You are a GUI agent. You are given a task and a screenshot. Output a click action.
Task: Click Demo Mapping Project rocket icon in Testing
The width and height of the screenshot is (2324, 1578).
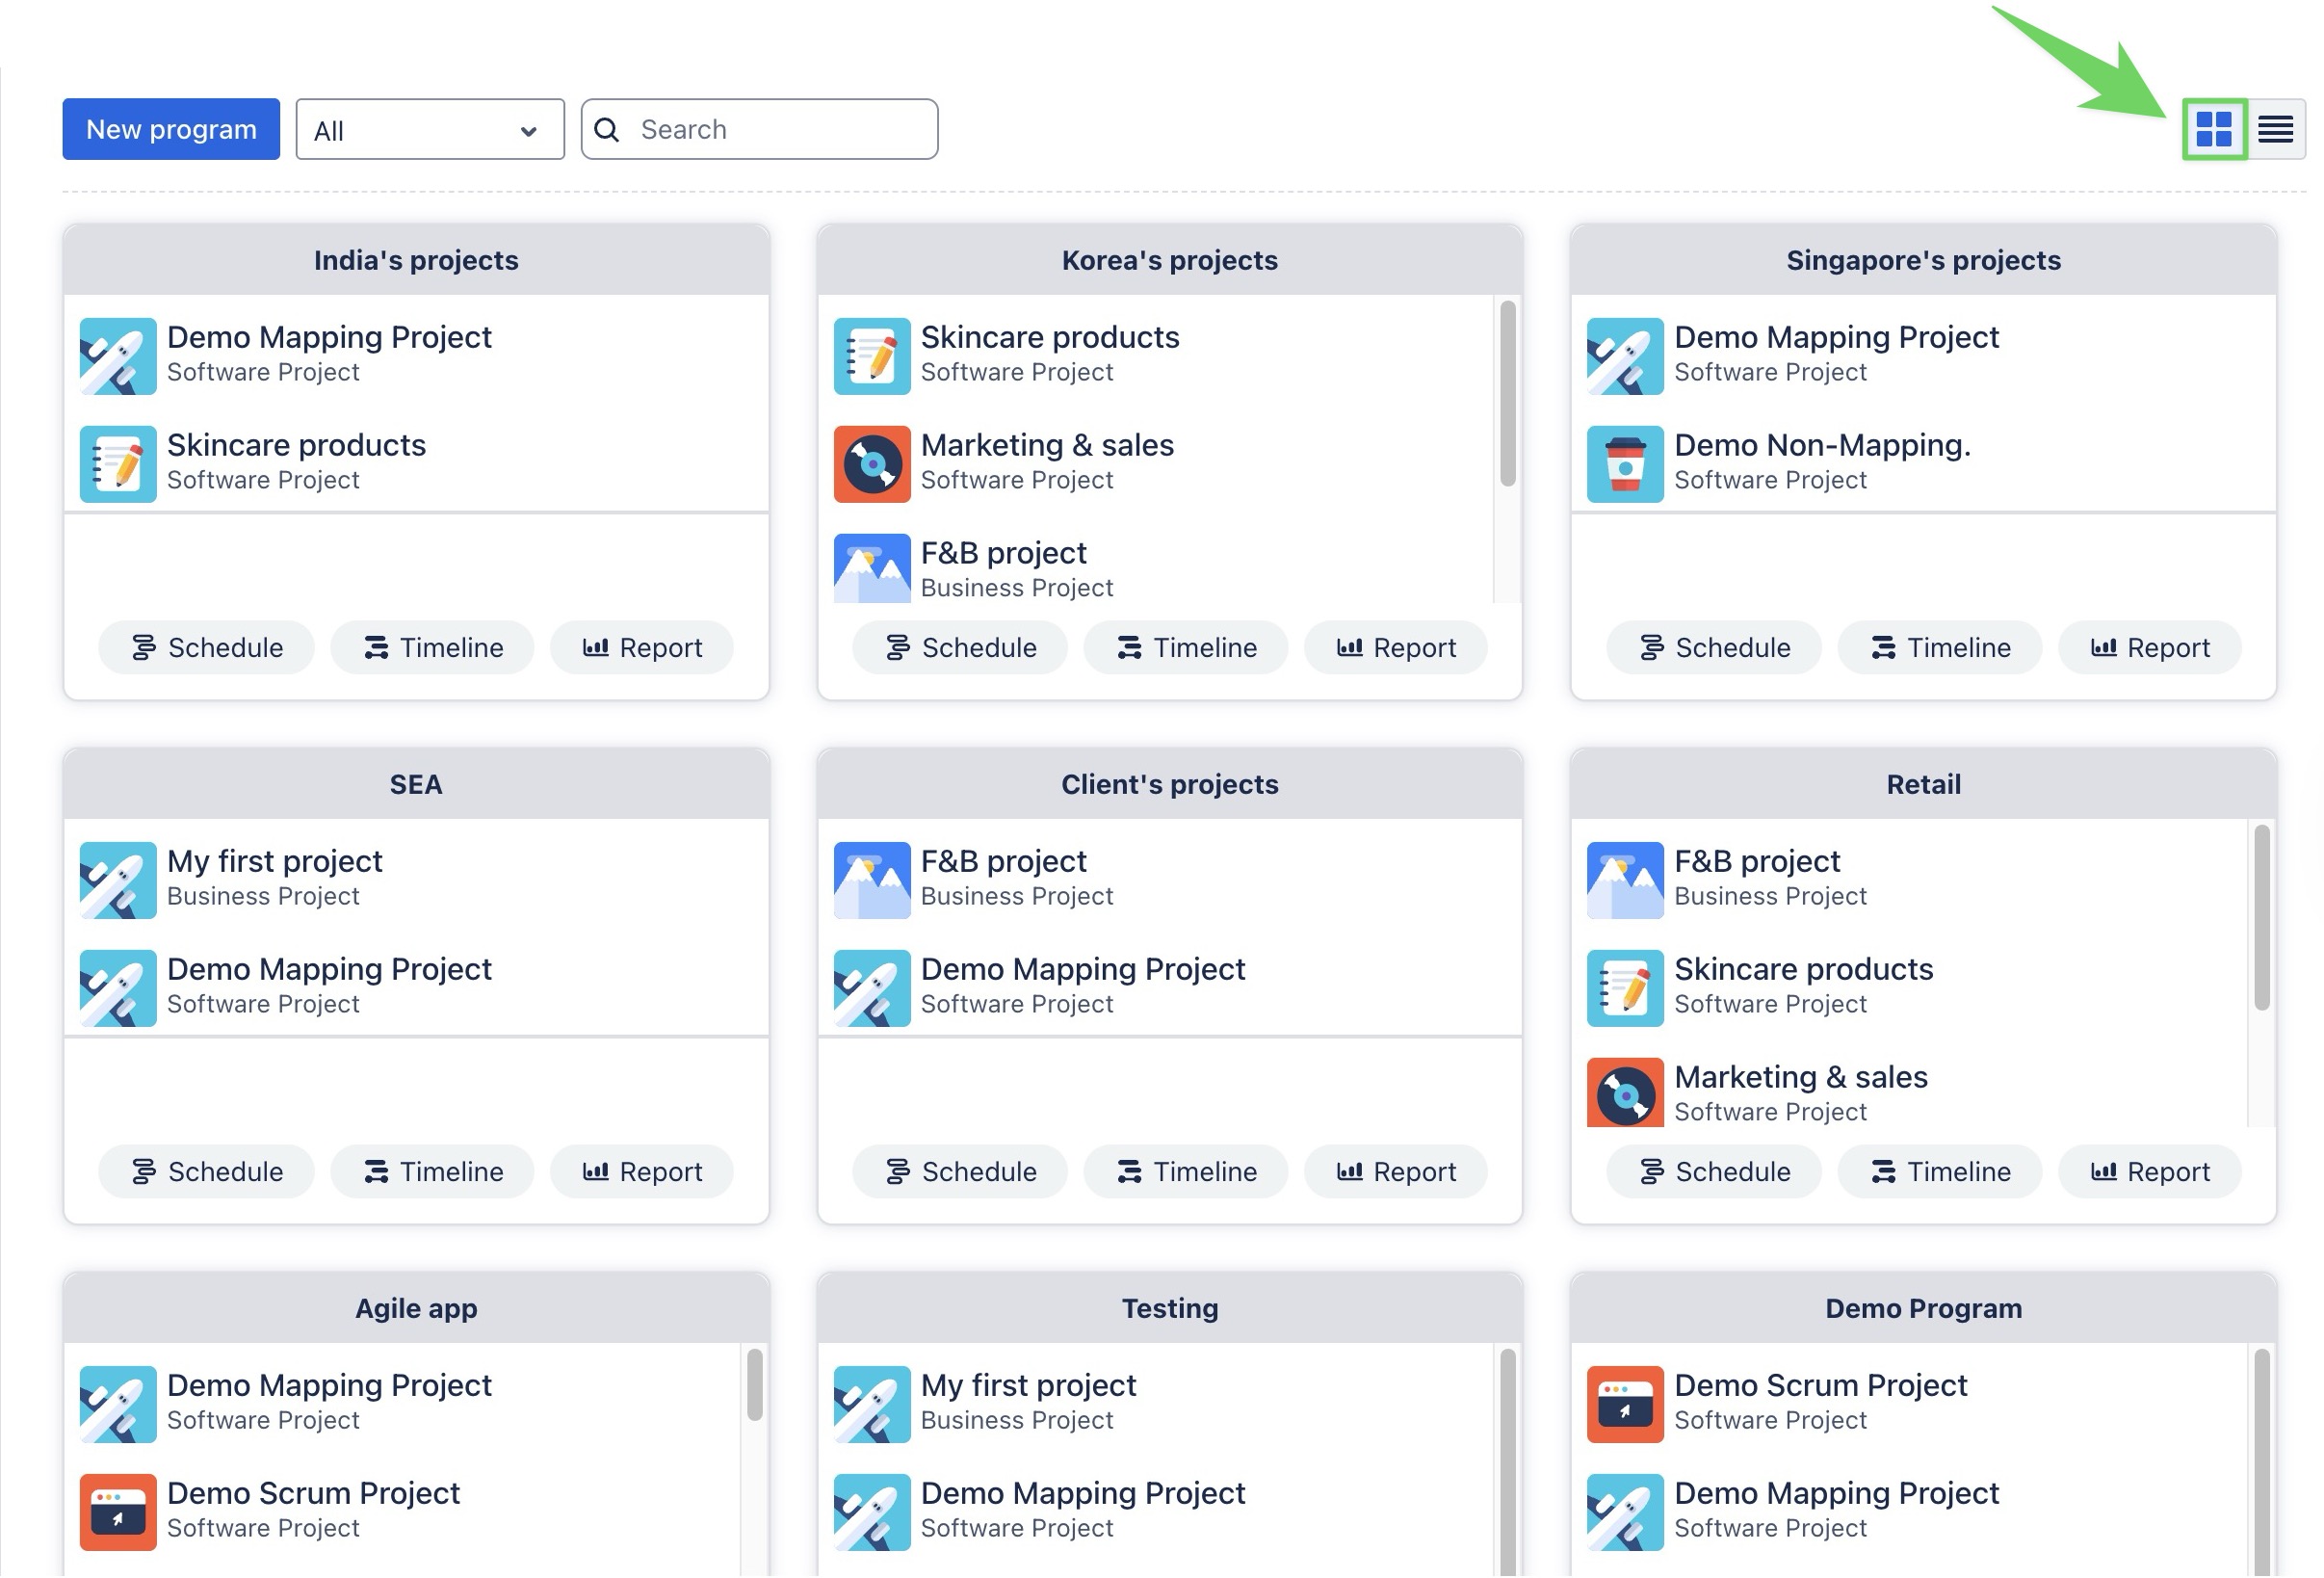(872, 1512)
